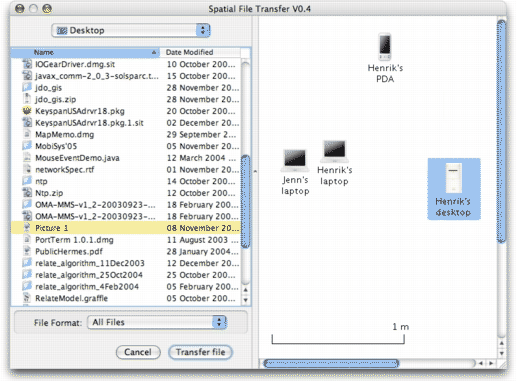Select the highlighted Picture 1 file name
This screenshot has height=381, width=516.
coord(52,228)
